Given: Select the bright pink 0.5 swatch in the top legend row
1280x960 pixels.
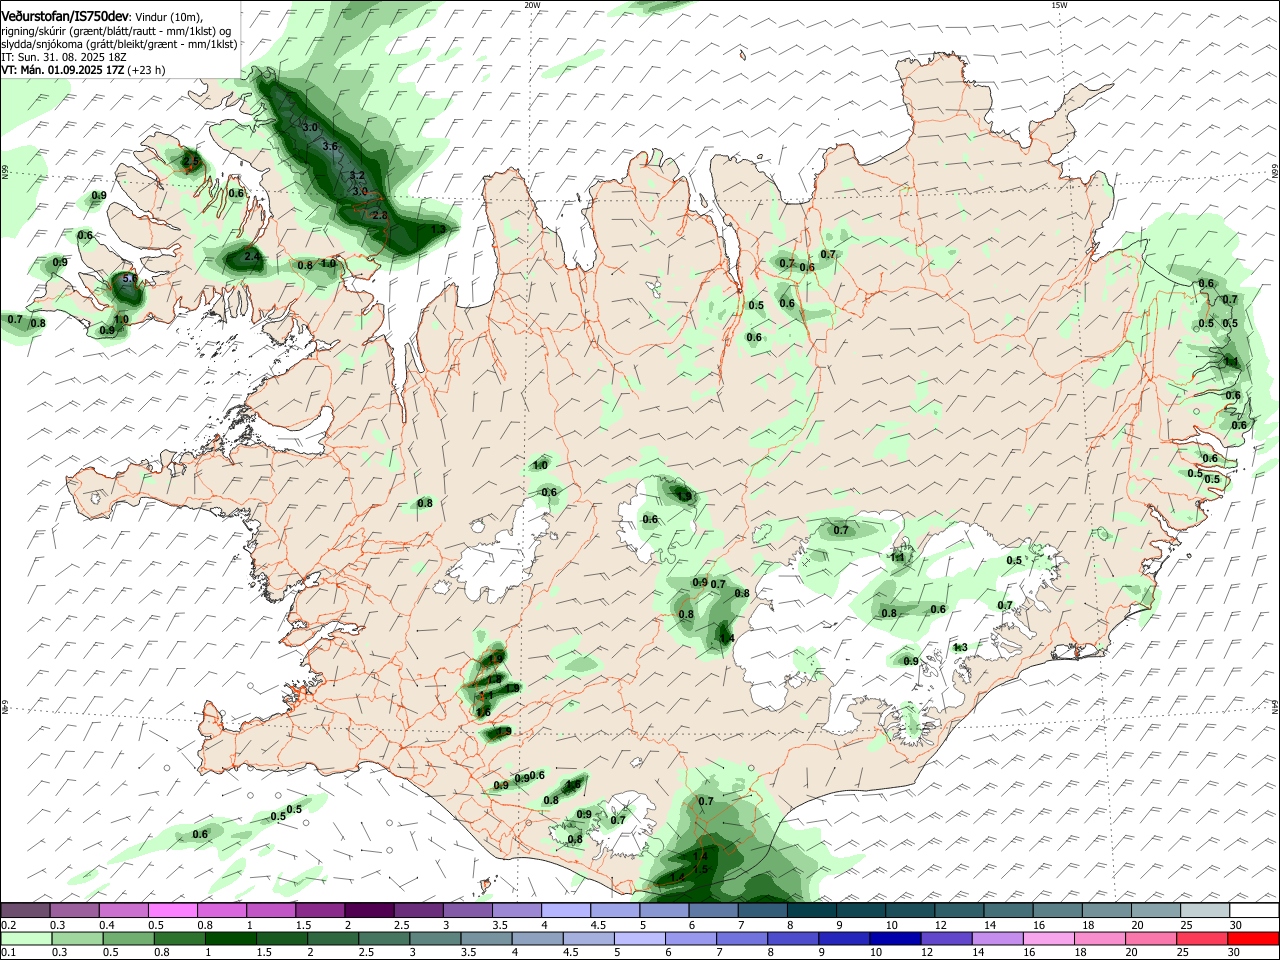Looking at the screenshot, I should click(172, 911).
